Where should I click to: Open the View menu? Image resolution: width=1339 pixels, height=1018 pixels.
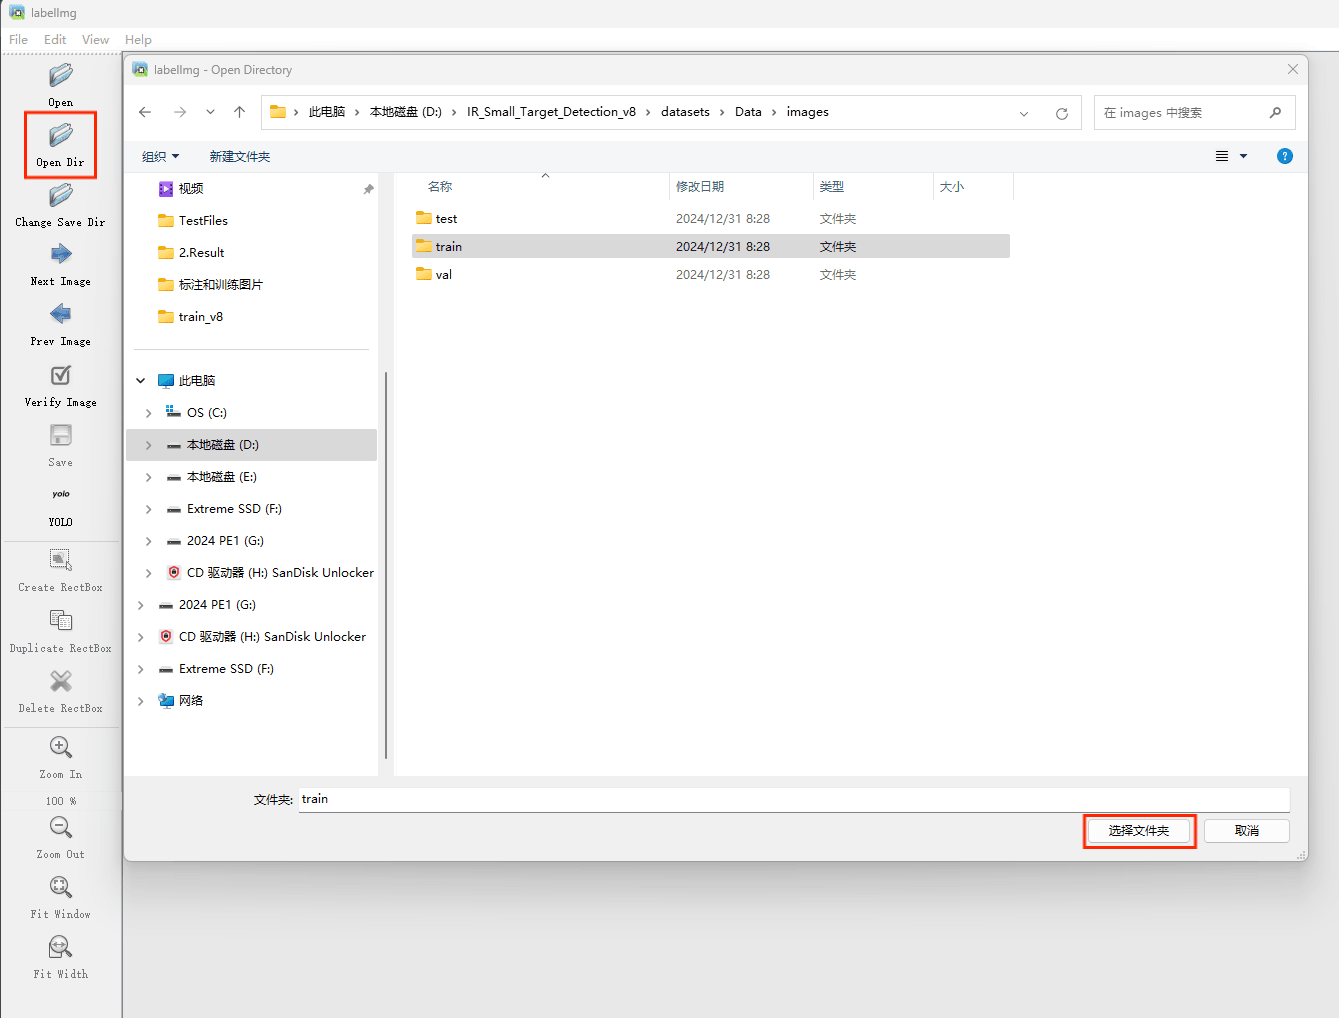95,40
